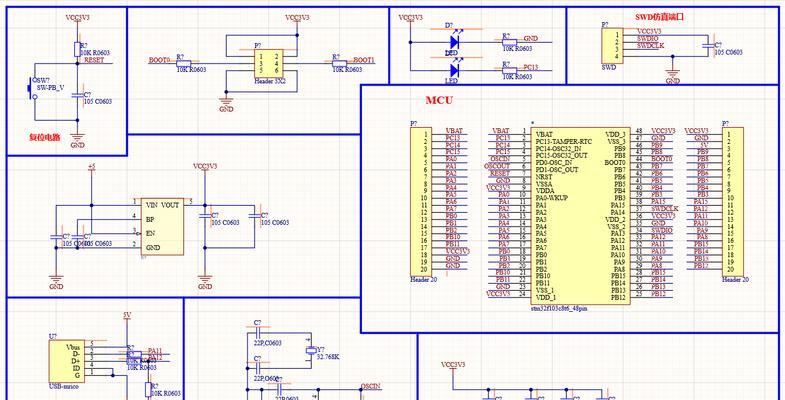Click Header 20 label under left connector
The width and height of the screenshot is (785, 400).
424,279
